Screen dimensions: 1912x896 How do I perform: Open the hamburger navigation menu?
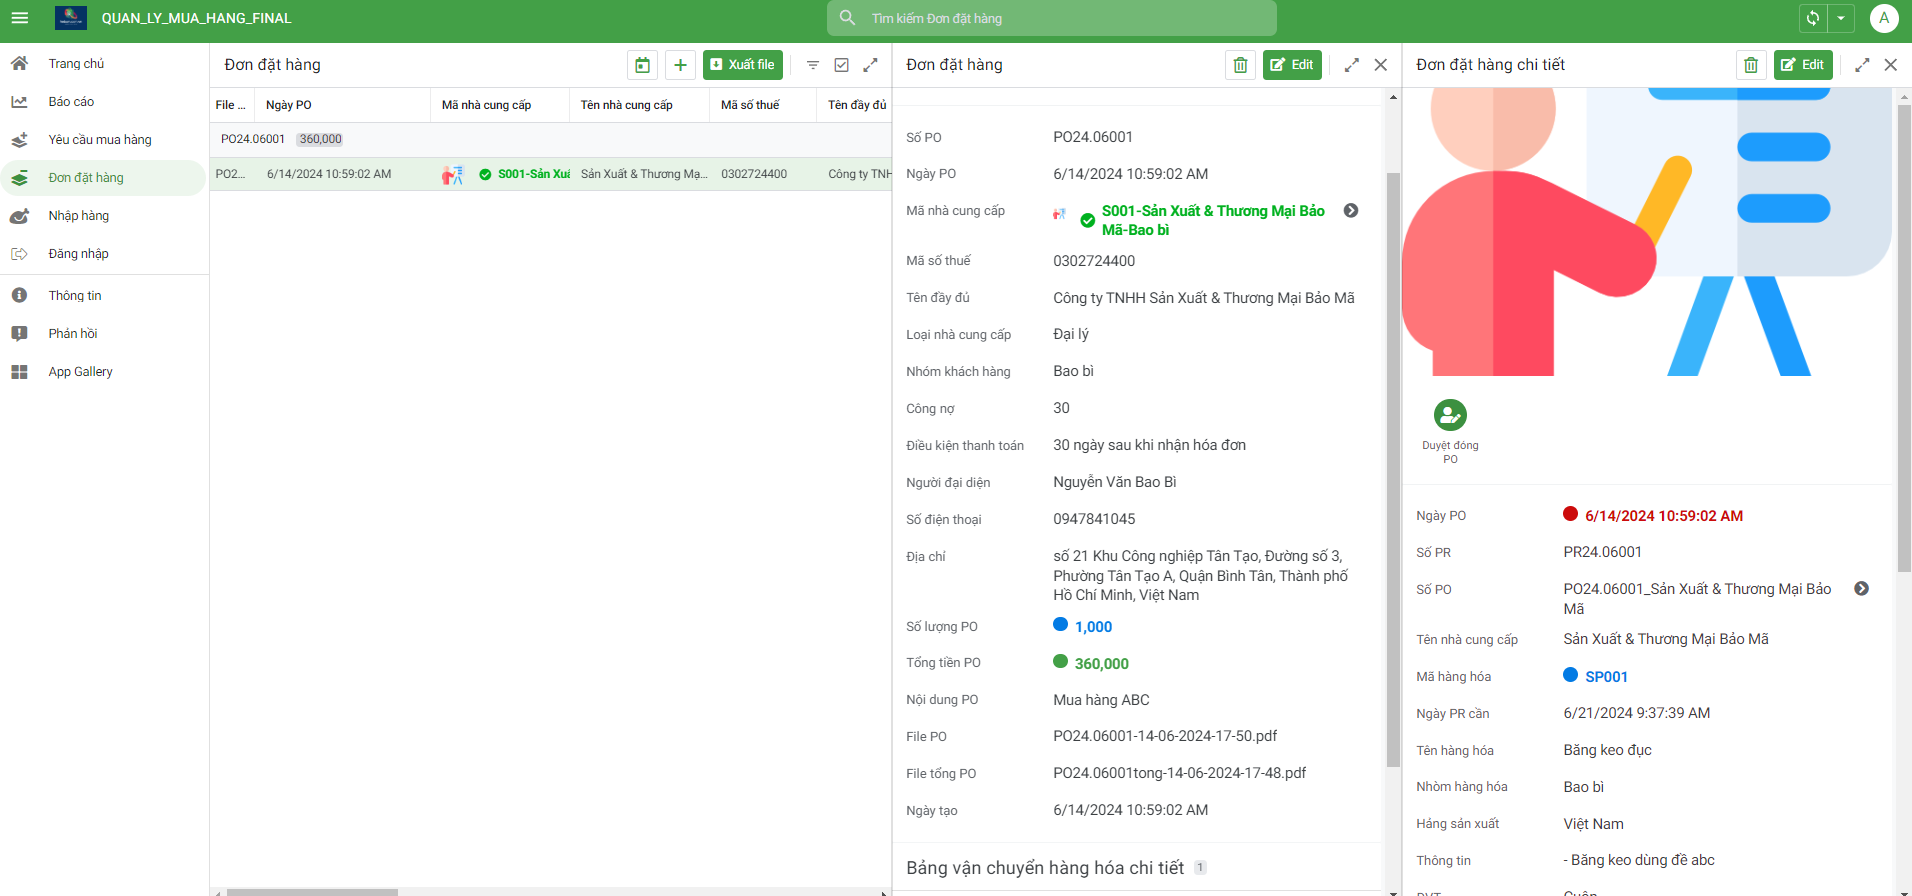pos(20,18)
